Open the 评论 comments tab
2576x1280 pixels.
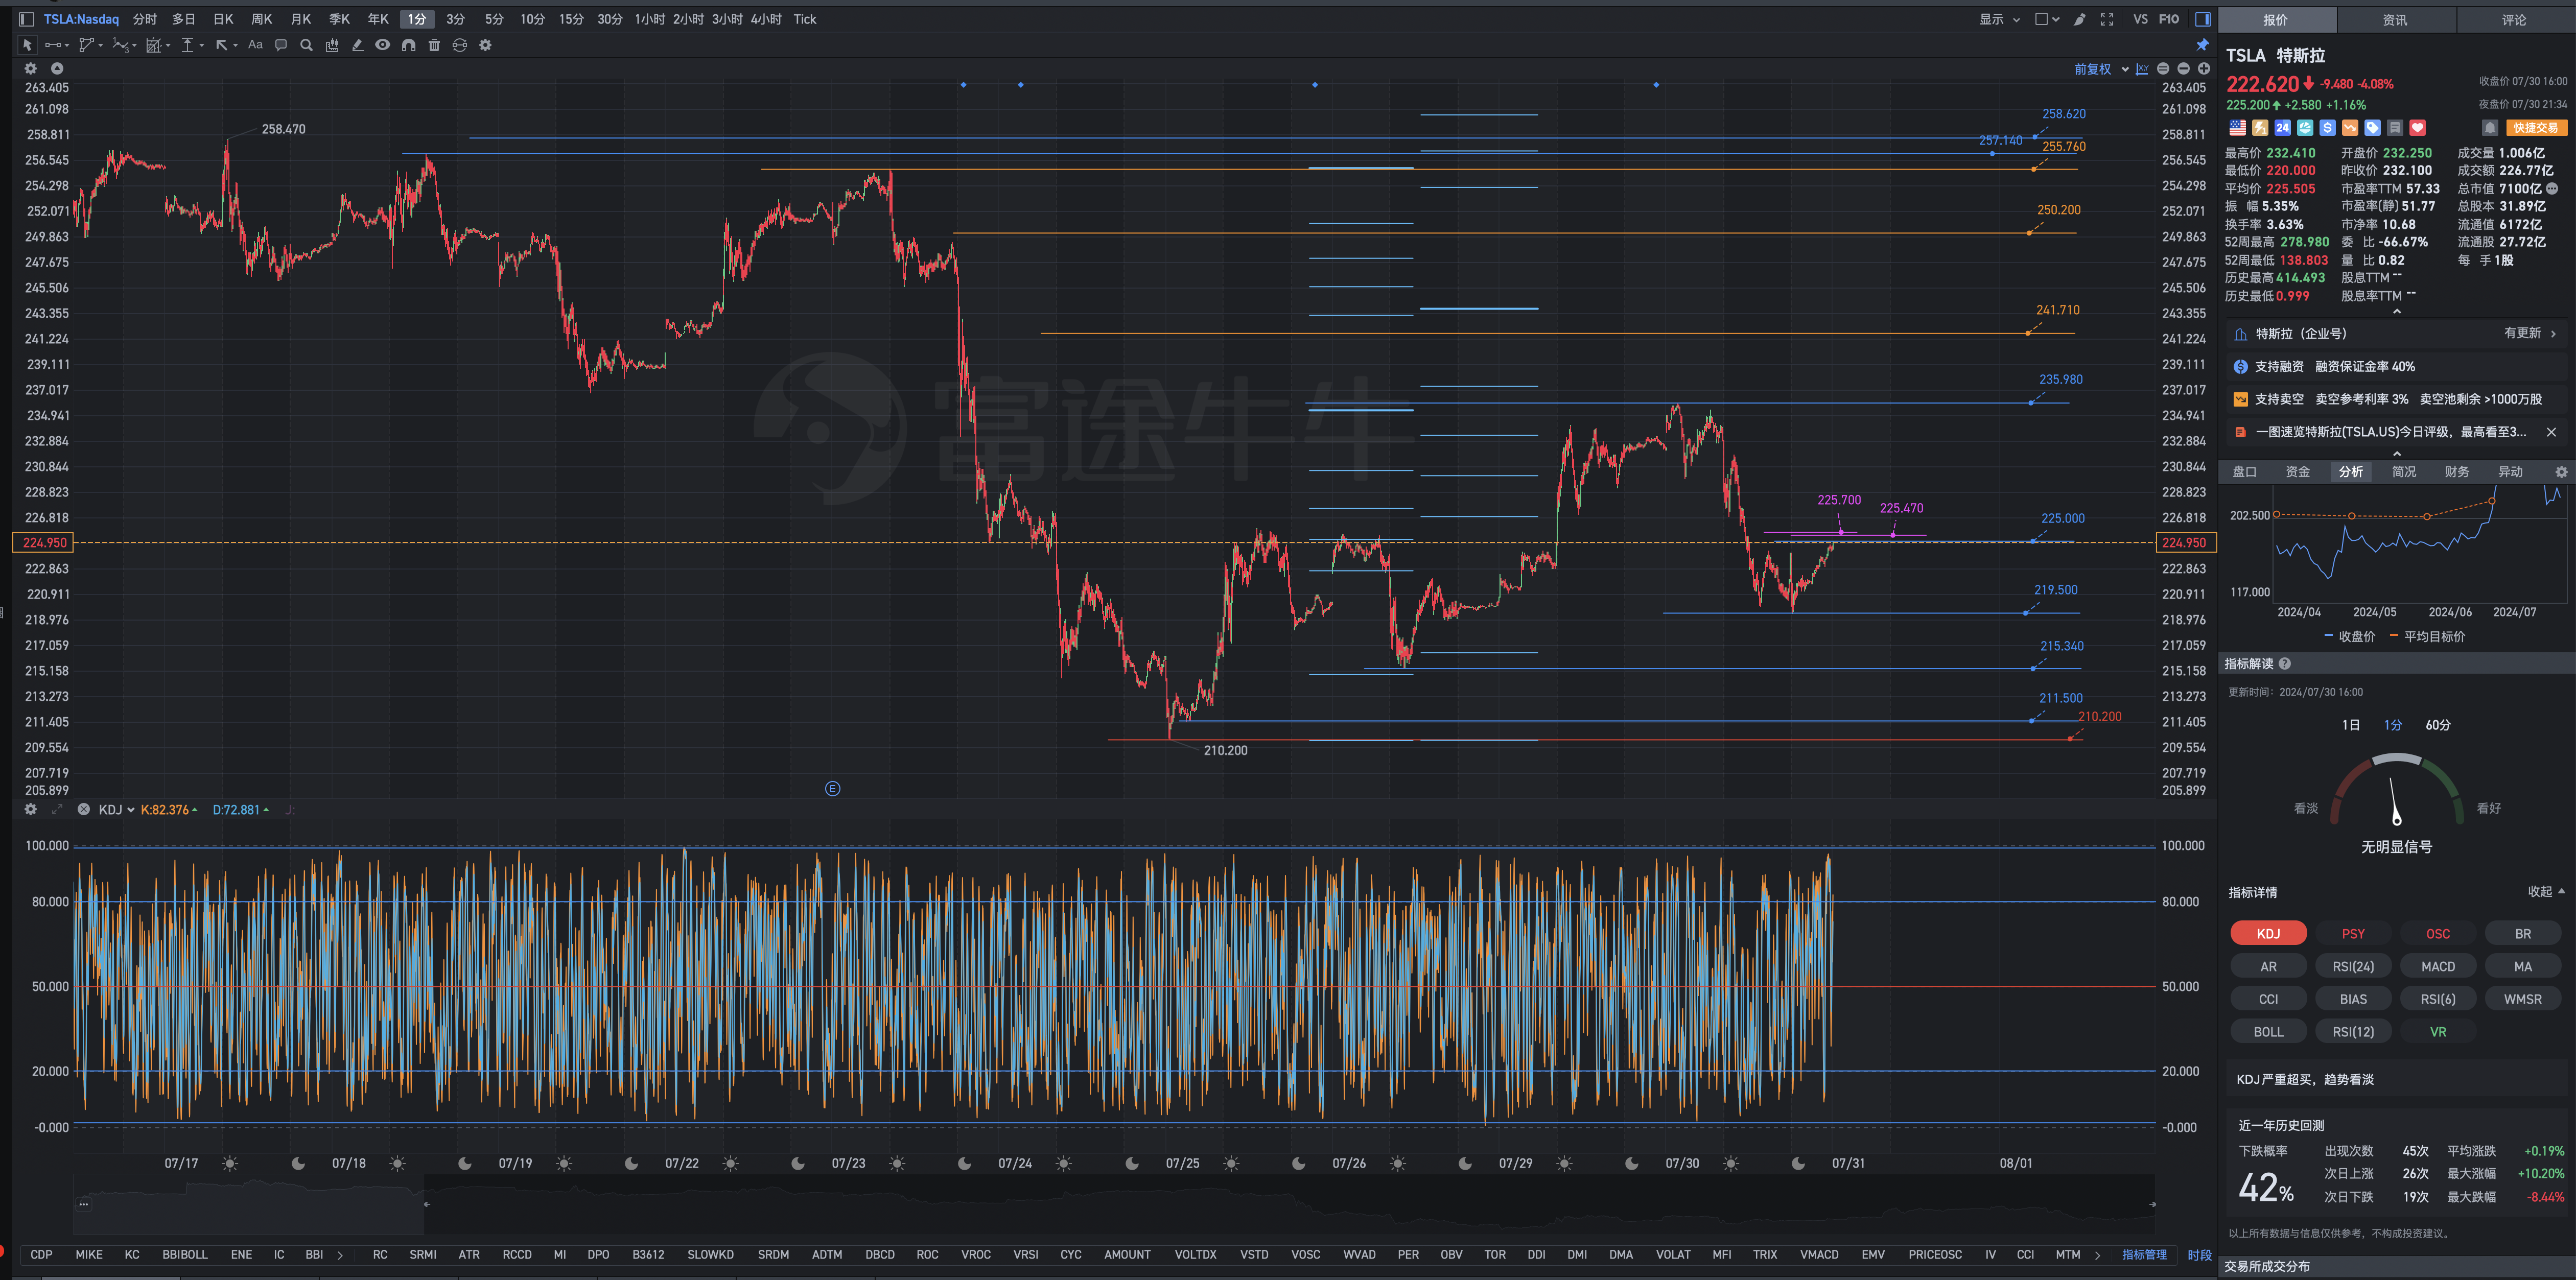pyautogui.click(x=2514, y=19)
